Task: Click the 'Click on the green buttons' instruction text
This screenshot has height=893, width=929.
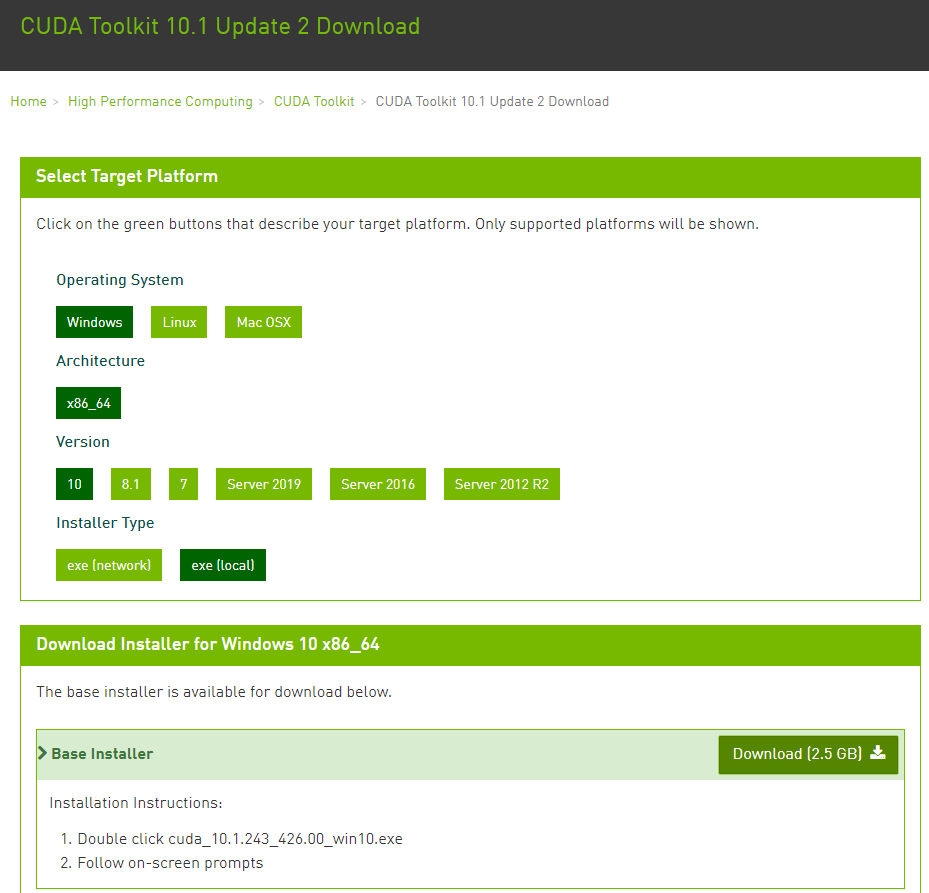Action: click(x=398, y=224)
